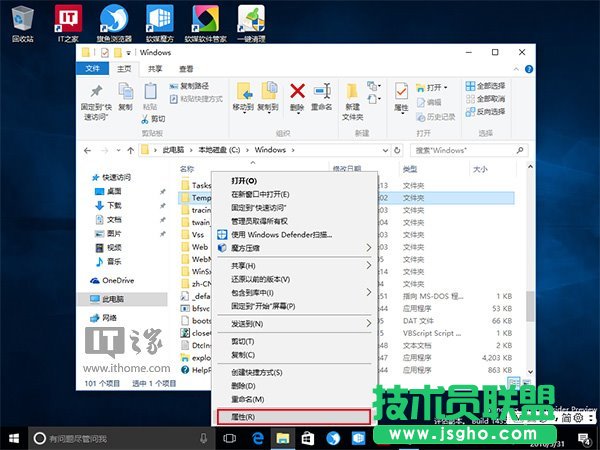Open the IT之家 desktop shortcut

point(68,23)
